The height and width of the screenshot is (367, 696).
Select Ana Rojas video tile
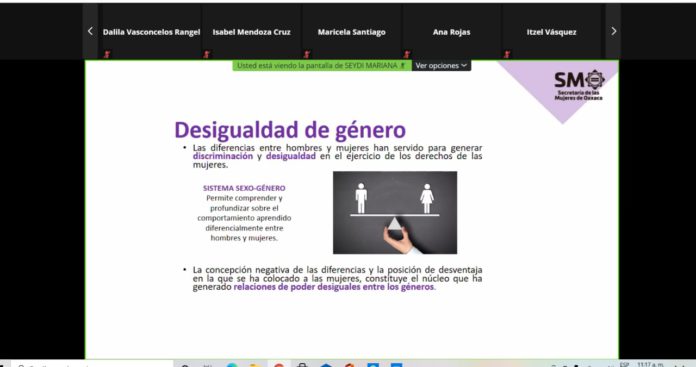451,31
